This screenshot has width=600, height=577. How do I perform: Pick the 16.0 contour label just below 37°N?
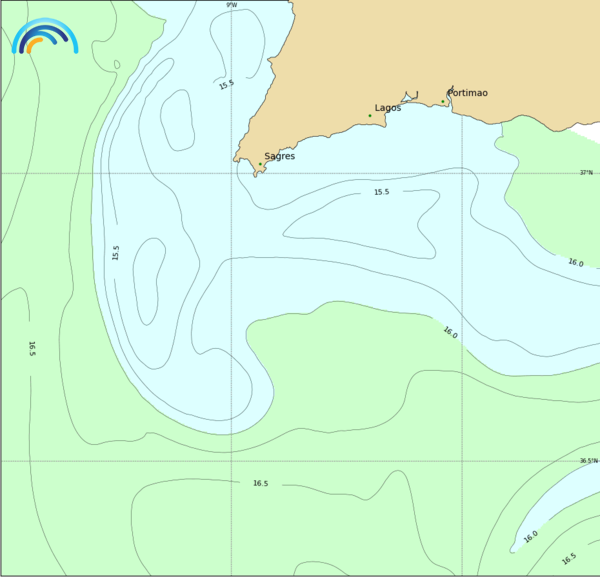[x=575, y=263]
